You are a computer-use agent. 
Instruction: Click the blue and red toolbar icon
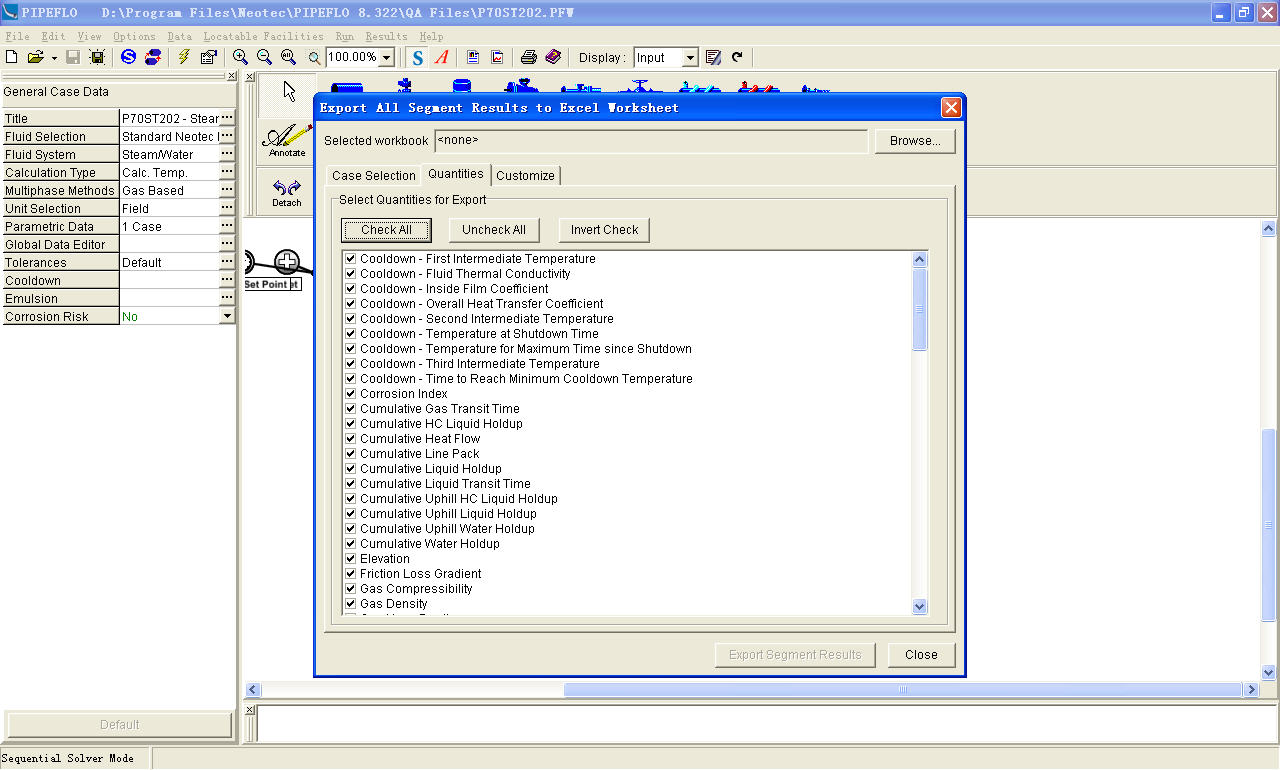(x=153, y=57)
